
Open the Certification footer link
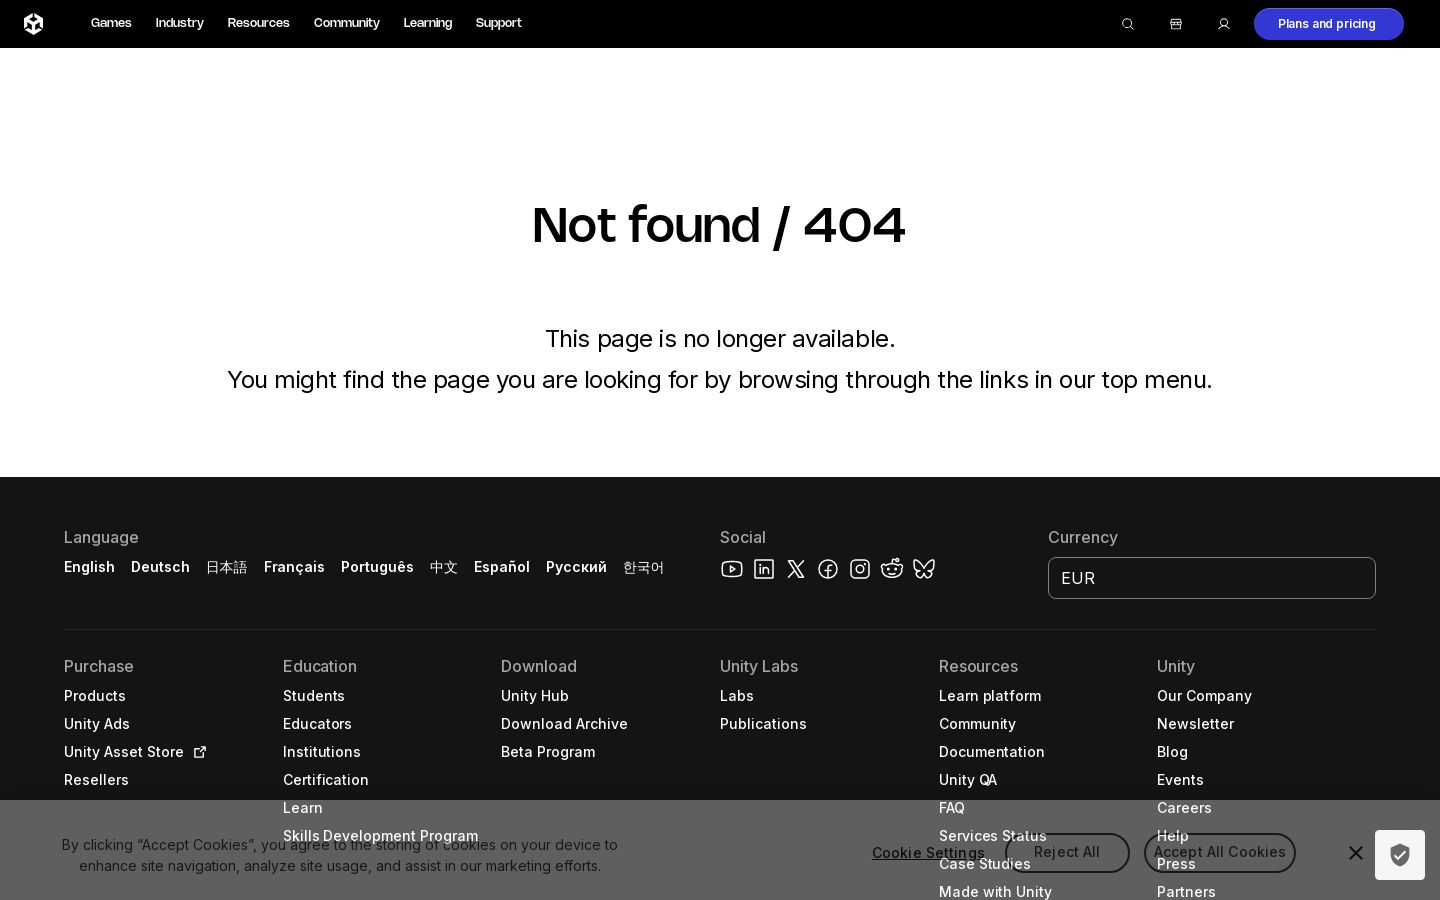coord(326,780)
